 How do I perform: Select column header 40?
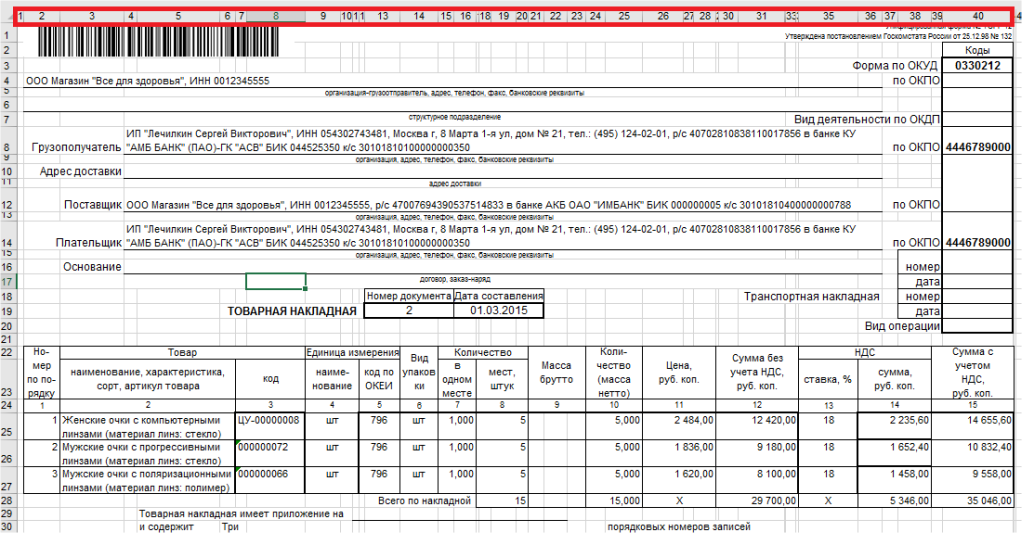(978, 16)
